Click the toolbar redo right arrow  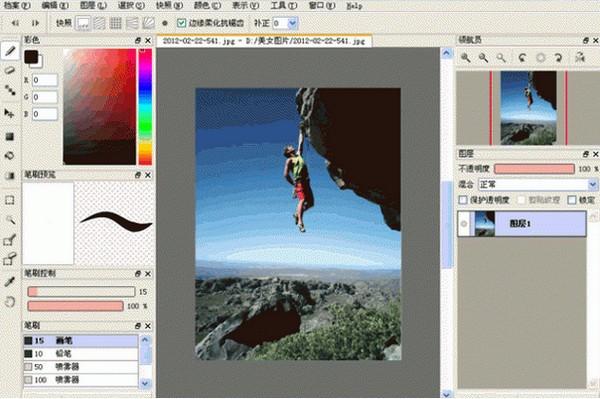tap(35, 23)
